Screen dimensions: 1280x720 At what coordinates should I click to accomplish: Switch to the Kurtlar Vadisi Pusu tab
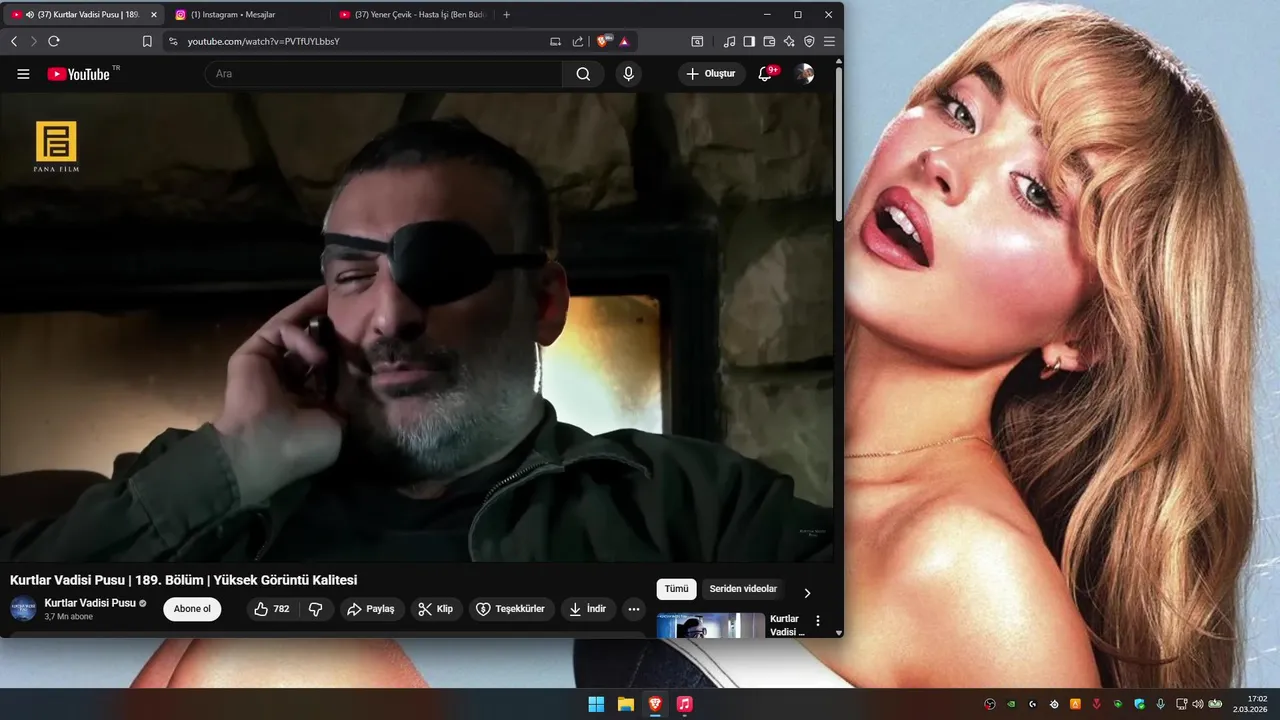click(x=82, y=14)
